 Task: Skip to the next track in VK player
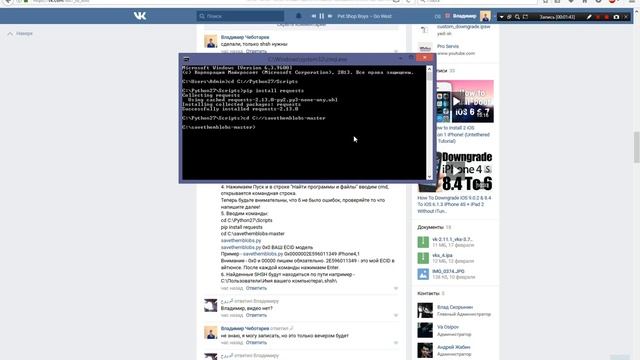tap(330, 16)
